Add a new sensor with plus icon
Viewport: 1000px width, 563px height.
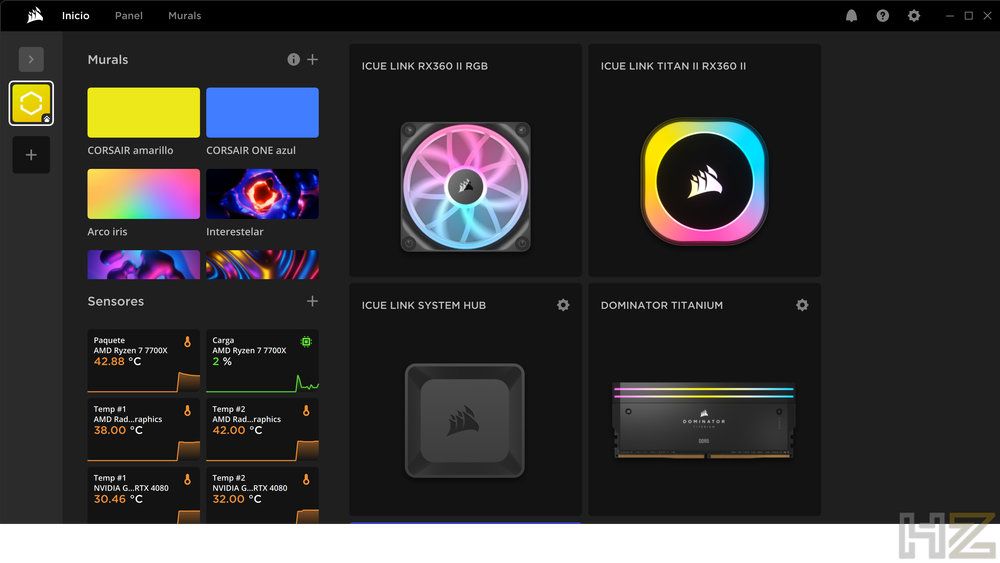point(312,301)
